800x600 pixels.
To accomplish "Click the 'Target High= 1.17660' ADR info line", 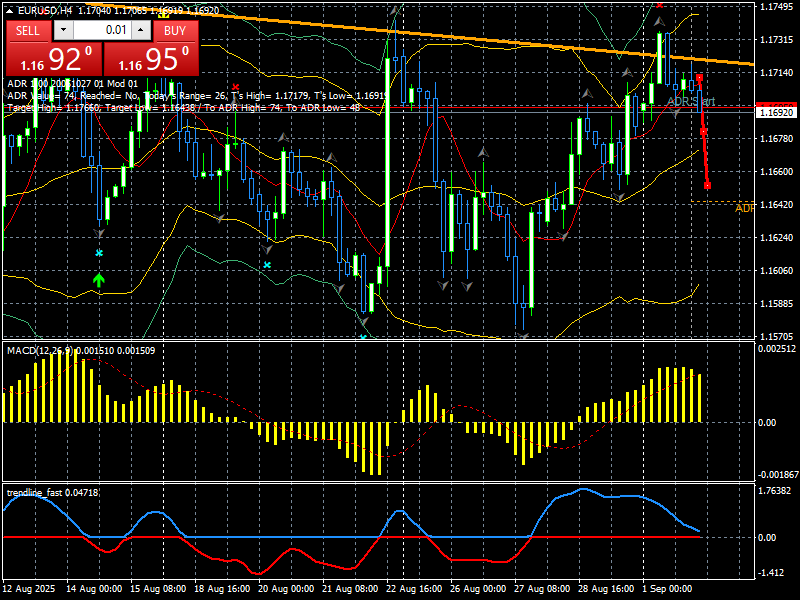I will click(x=184, y=108).
